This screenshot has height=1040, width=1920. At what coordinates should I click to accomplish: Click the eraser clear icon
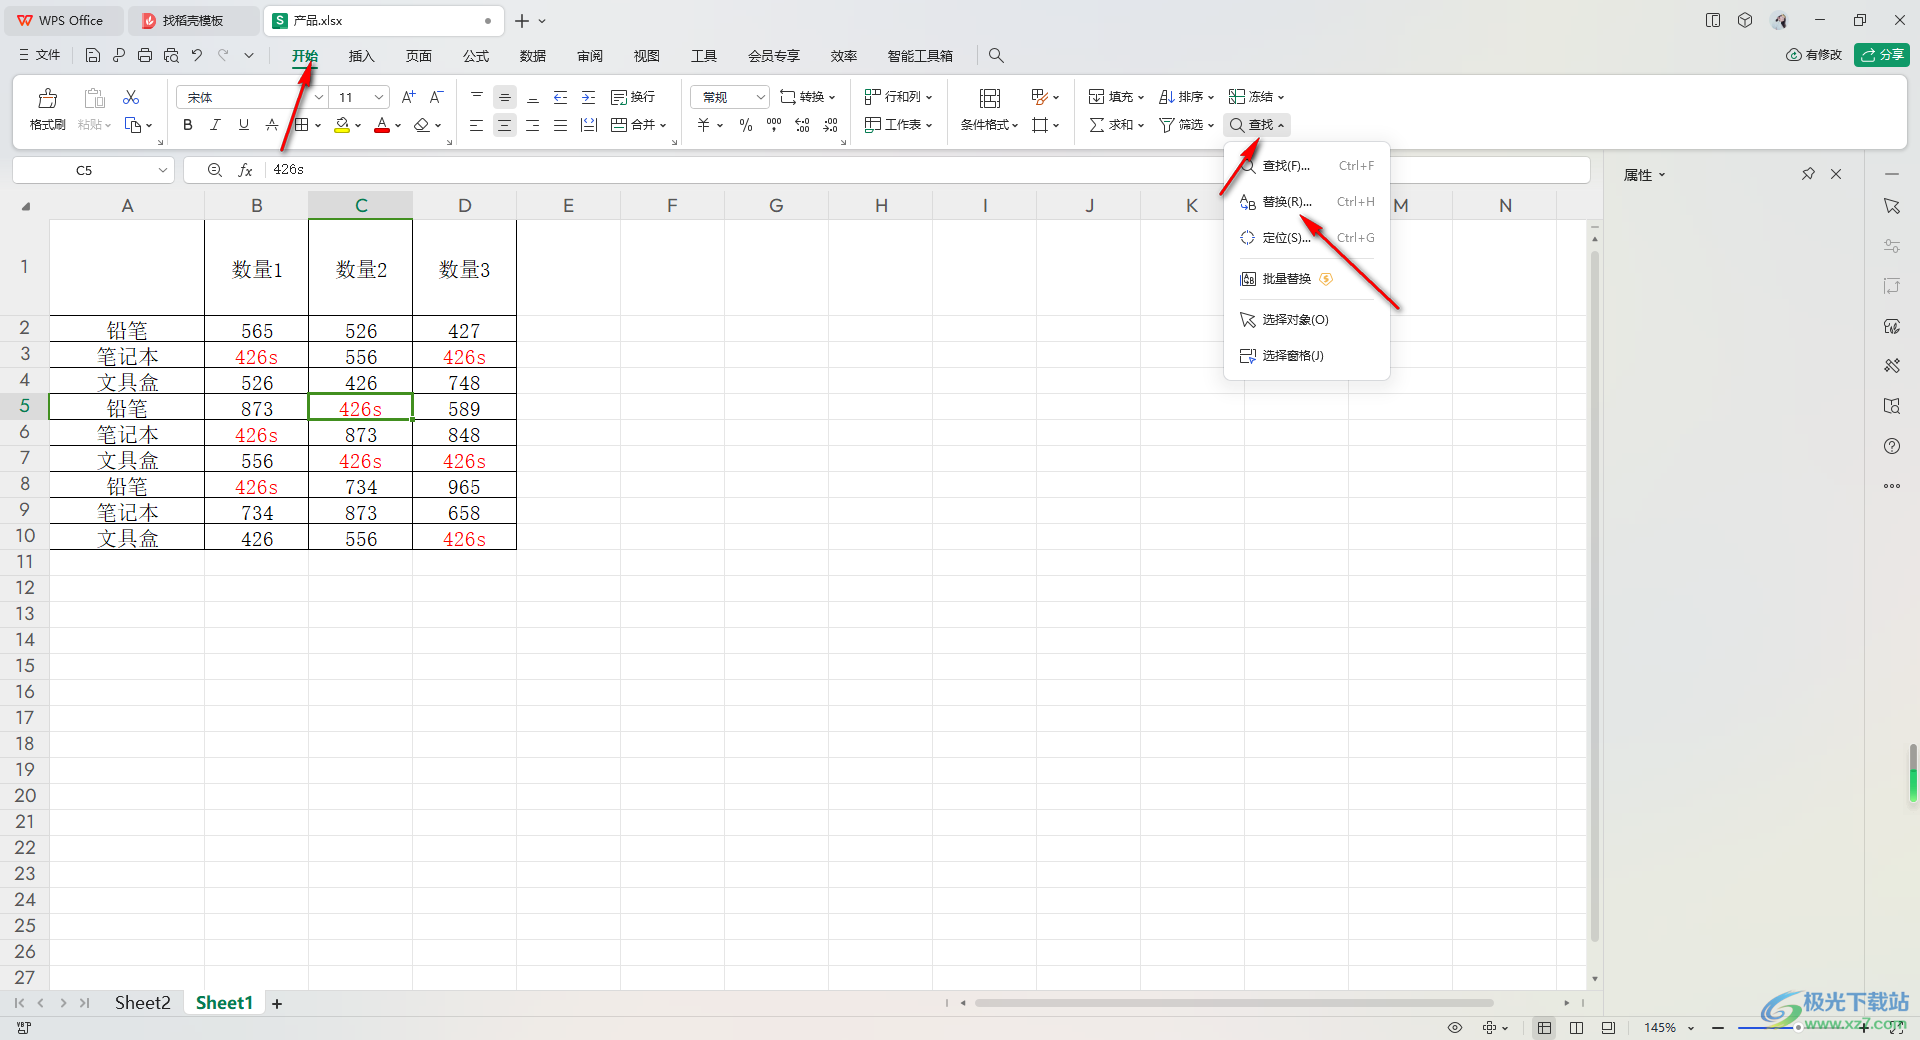click(x=422, y=125)
